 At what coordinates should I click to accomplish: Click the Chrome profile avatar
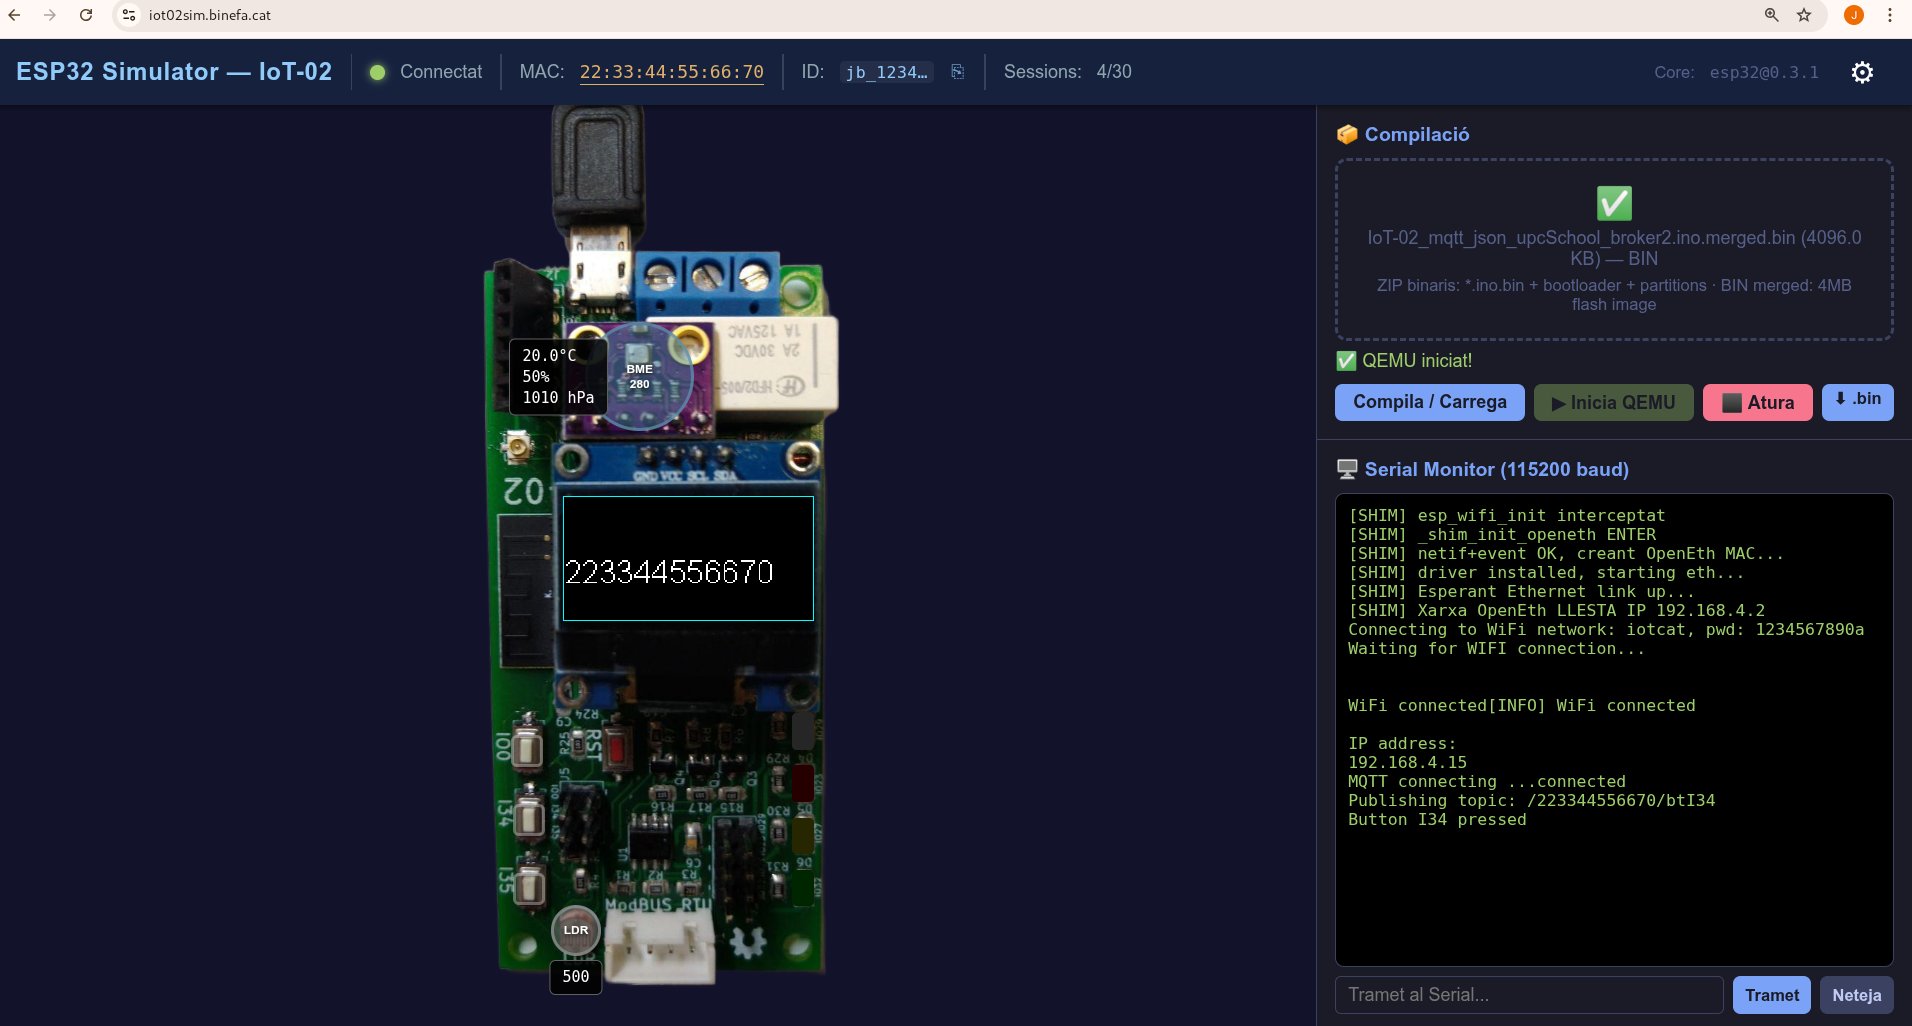[x=1855, y=15]
